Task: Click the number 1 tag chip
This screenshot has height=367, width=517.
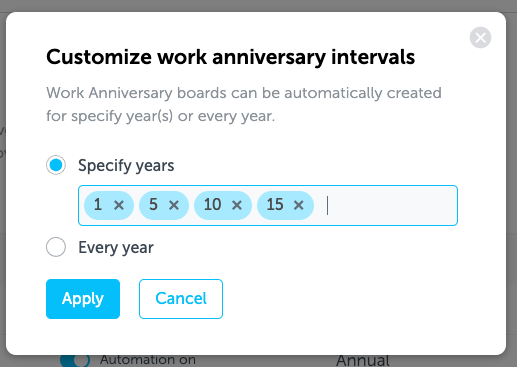Action: 98,205
